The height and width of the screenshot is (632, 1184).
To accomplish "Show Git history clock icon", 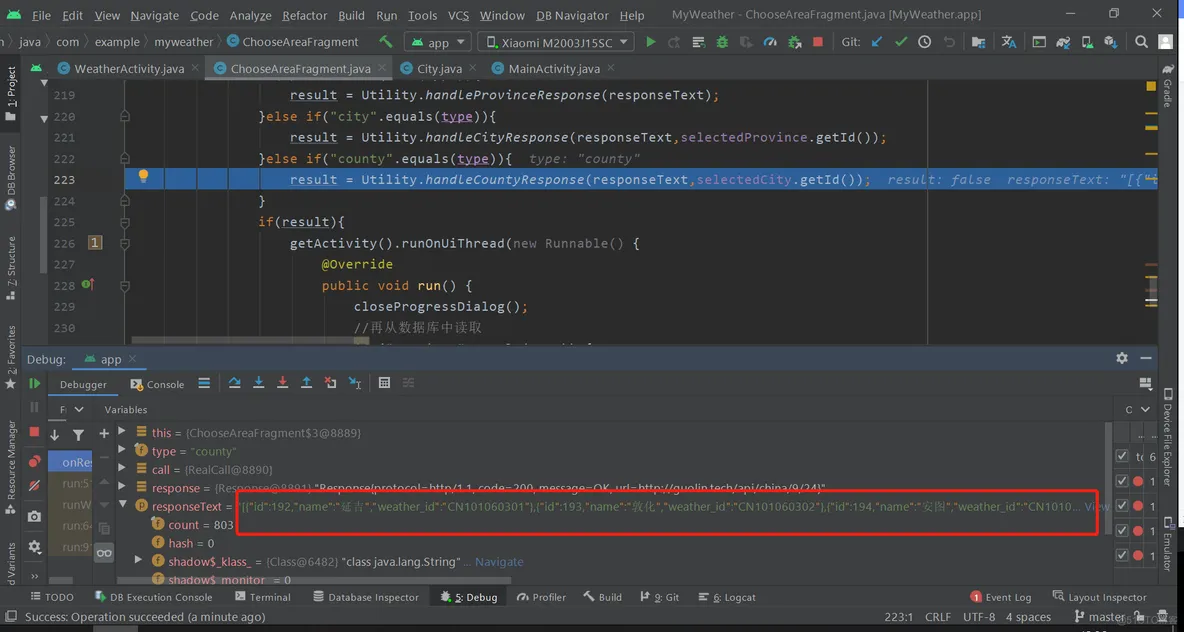I will (x=924, y=42).
